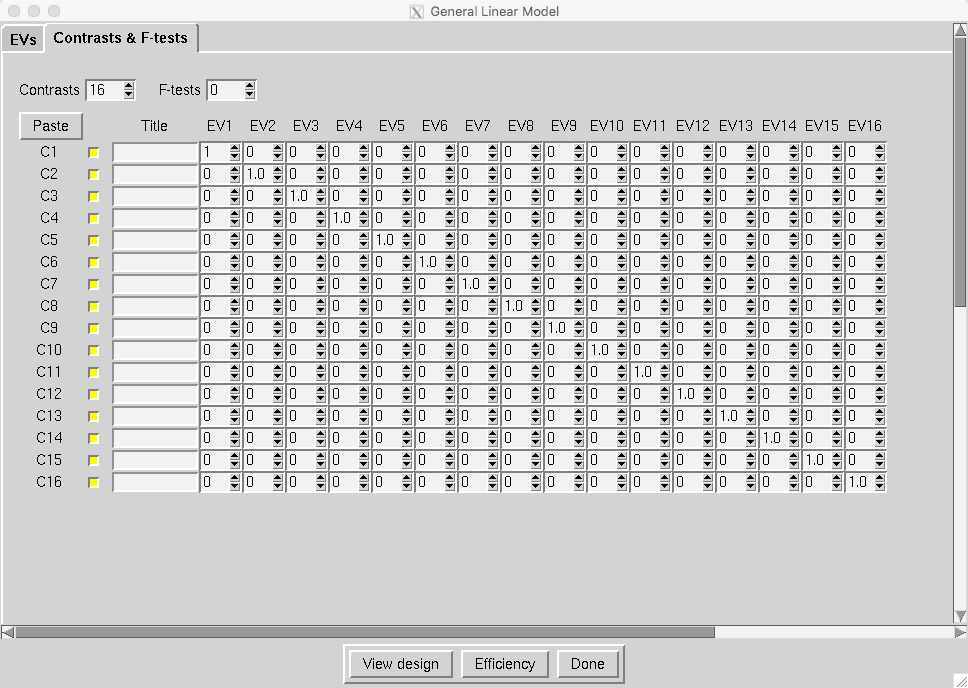Toggle the C11 yellow checkbox

pyautogui.click(x=93, y=372)
